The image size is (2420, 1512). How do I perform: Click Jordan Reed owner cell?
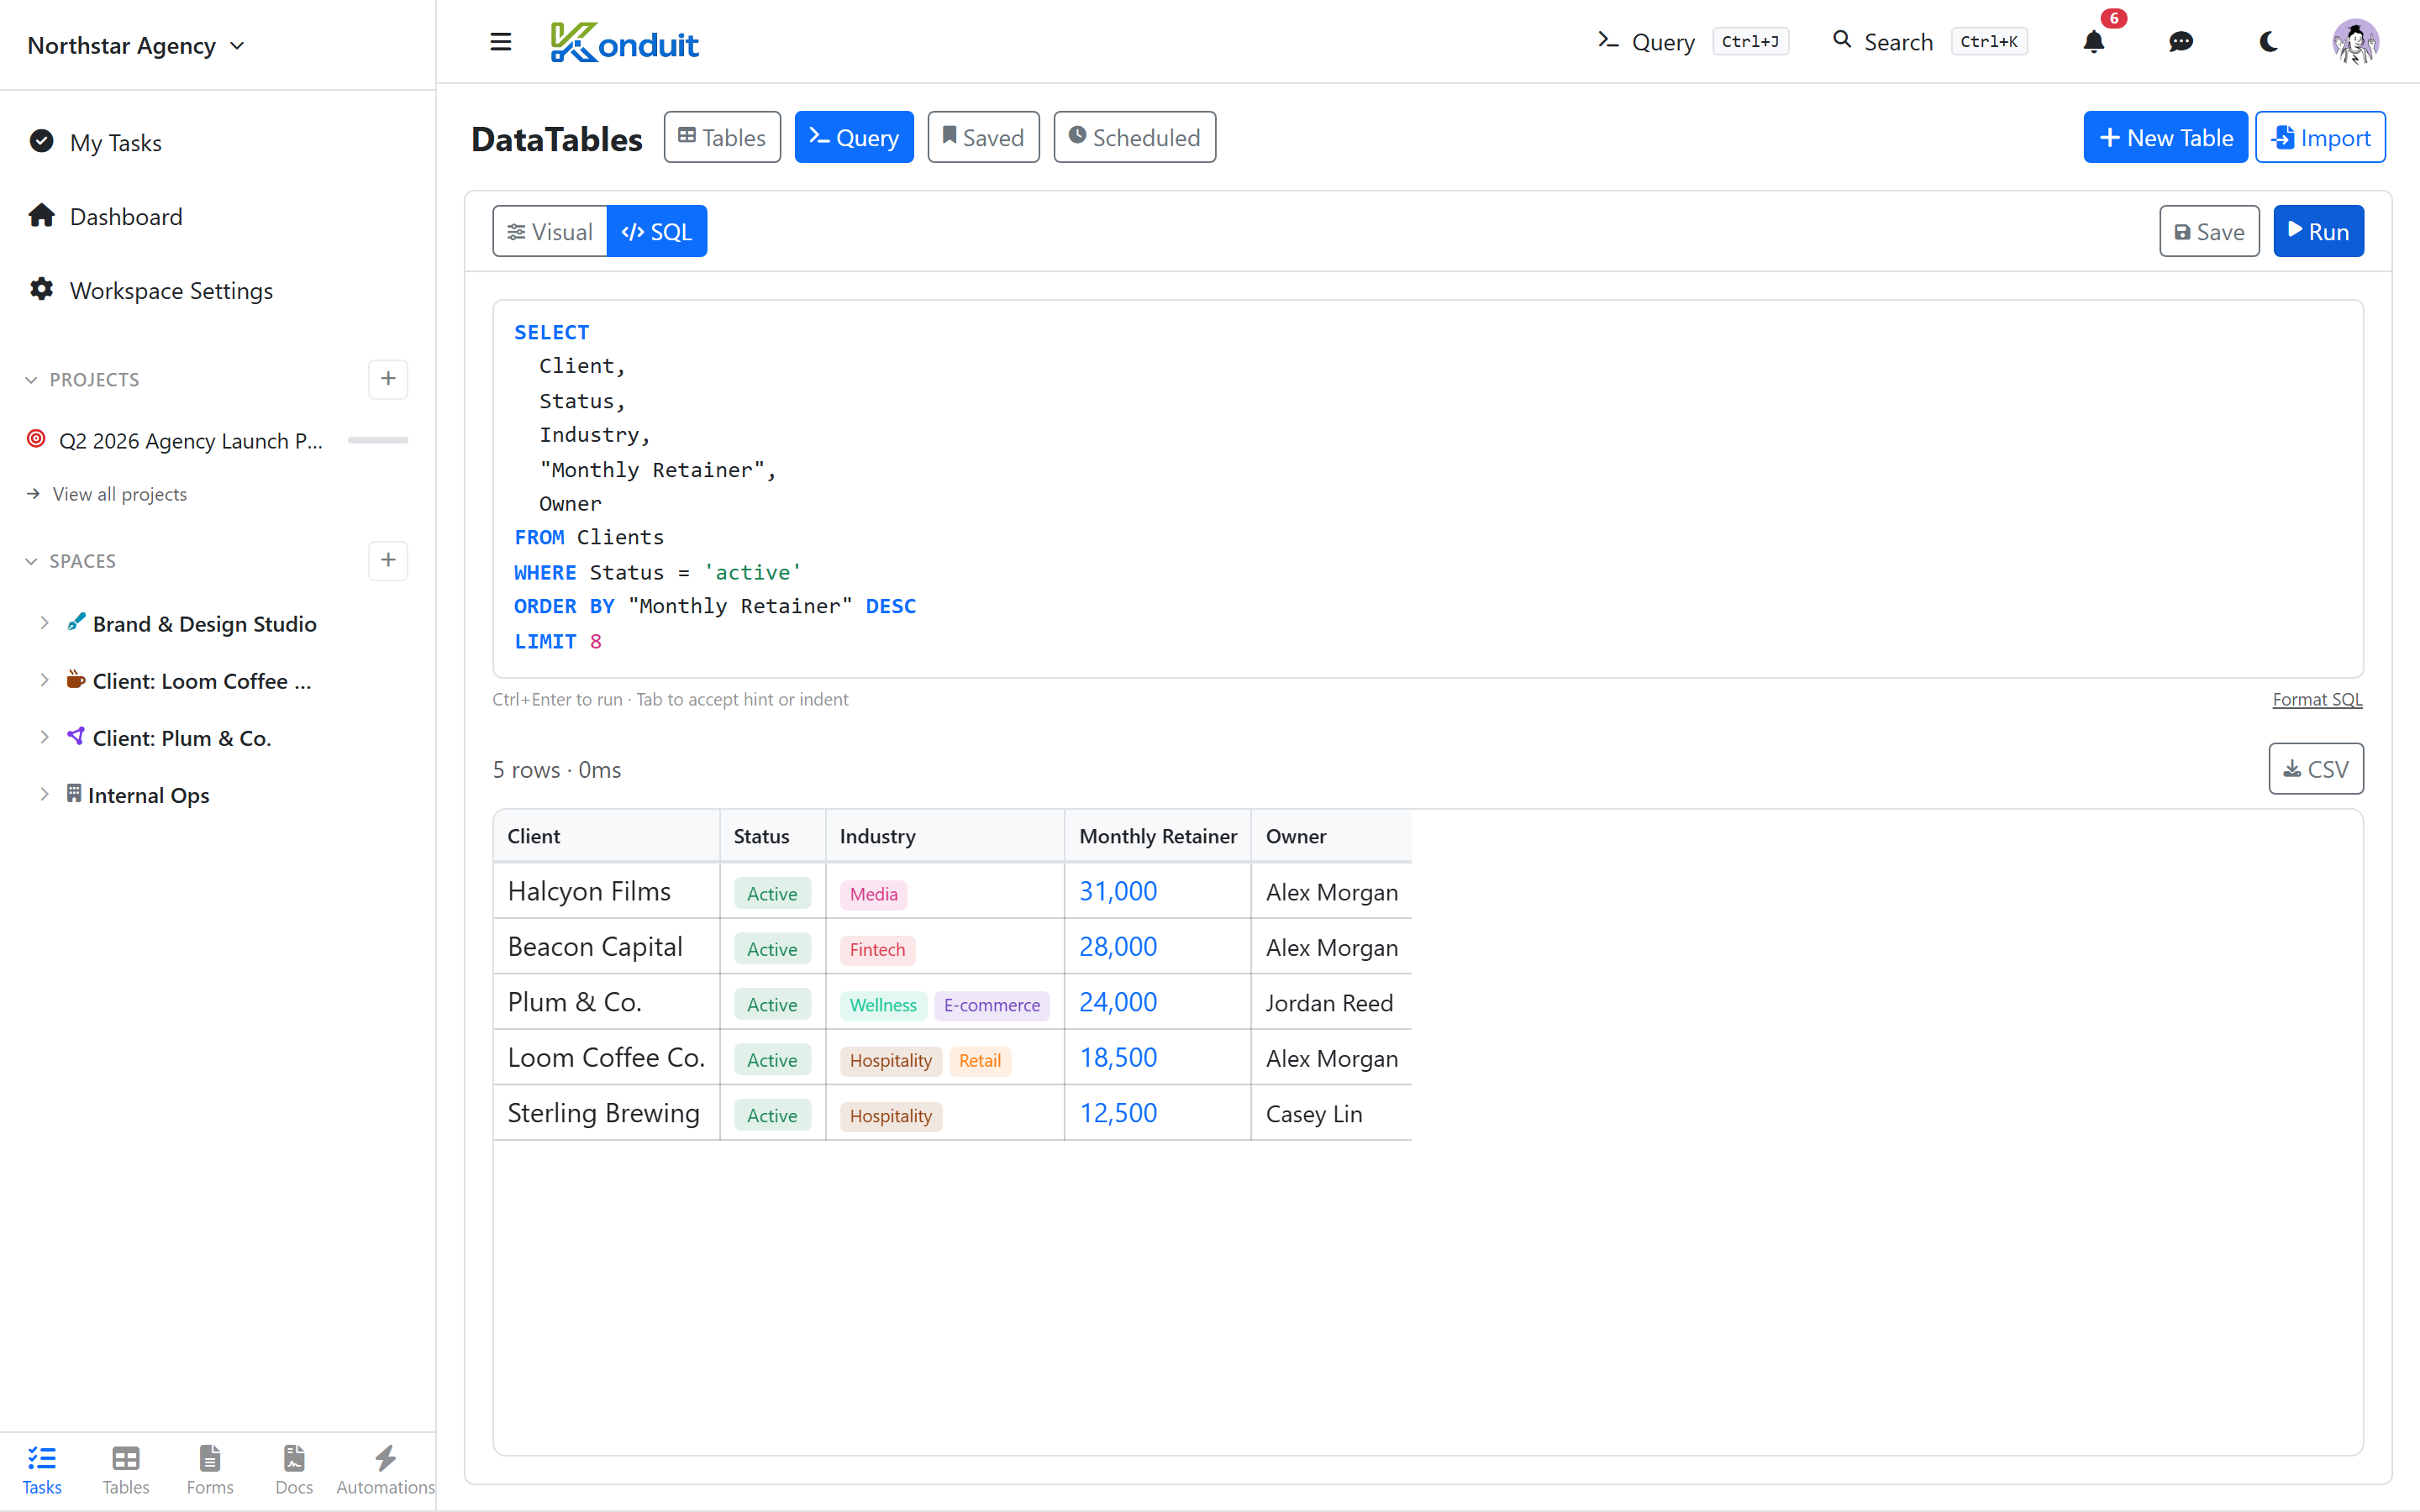1331,1002
